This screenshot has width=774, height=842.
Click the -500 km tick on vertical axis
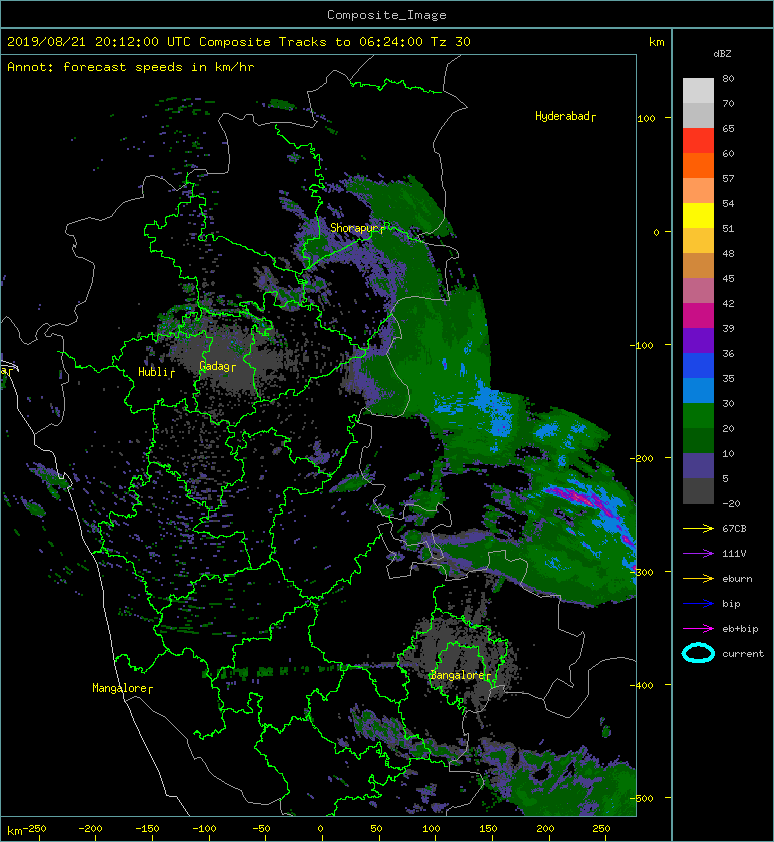[x=642, y=799]
